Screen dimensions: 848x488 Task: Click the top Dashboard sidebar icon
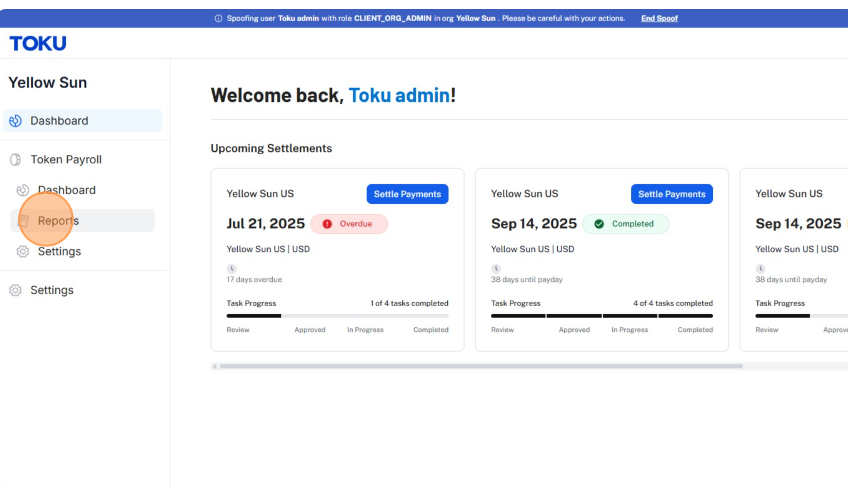(16, 121)
